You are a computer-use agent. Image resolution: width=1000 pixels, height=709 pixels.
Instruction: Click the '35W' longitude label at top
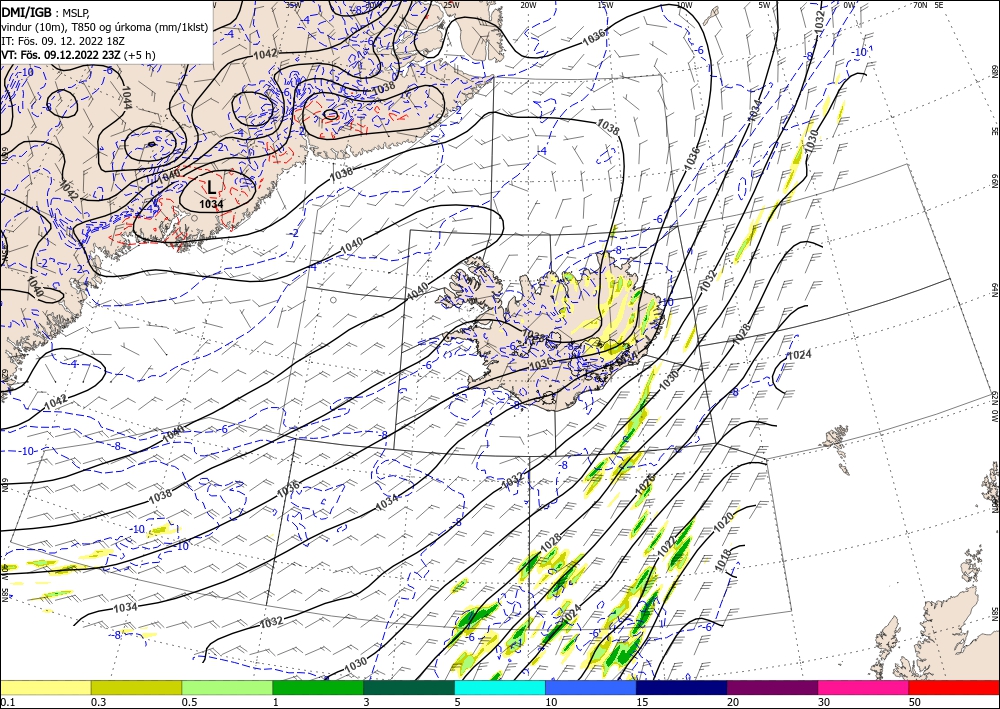point(293,5)
